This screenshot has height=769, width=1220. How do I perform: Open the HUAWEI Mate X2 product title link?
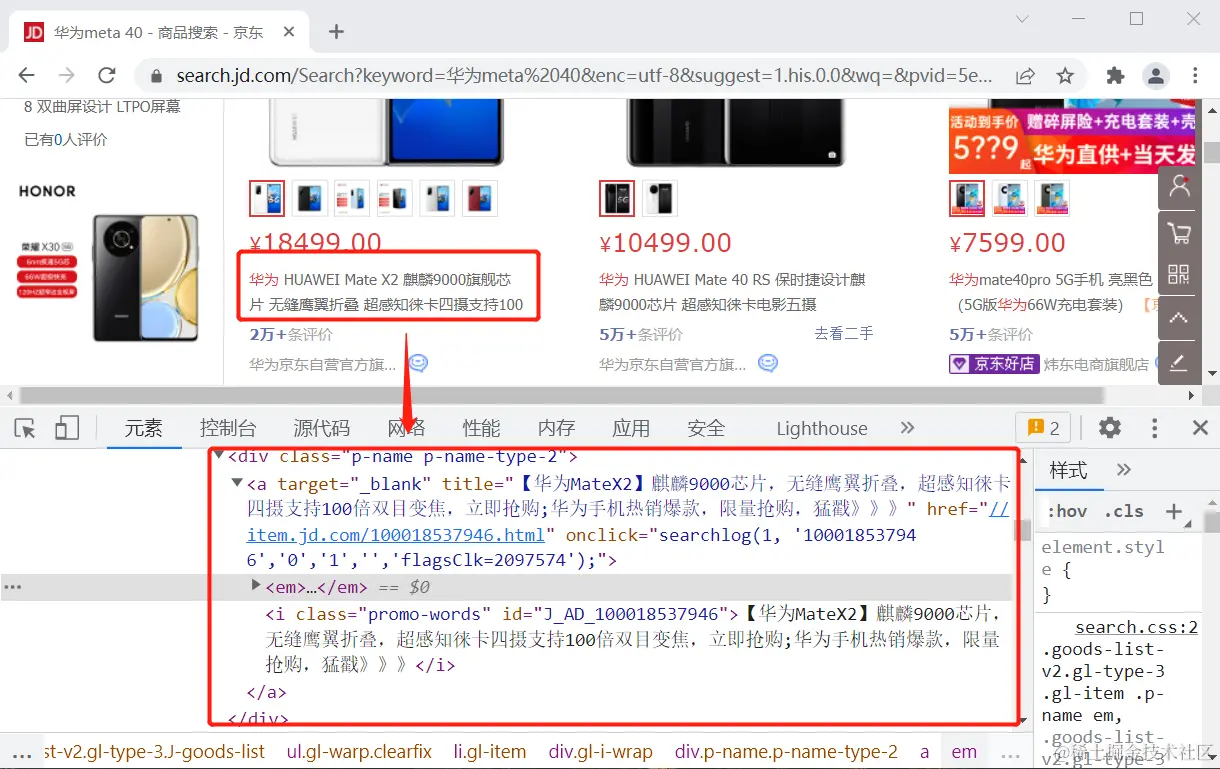[386, 292]
